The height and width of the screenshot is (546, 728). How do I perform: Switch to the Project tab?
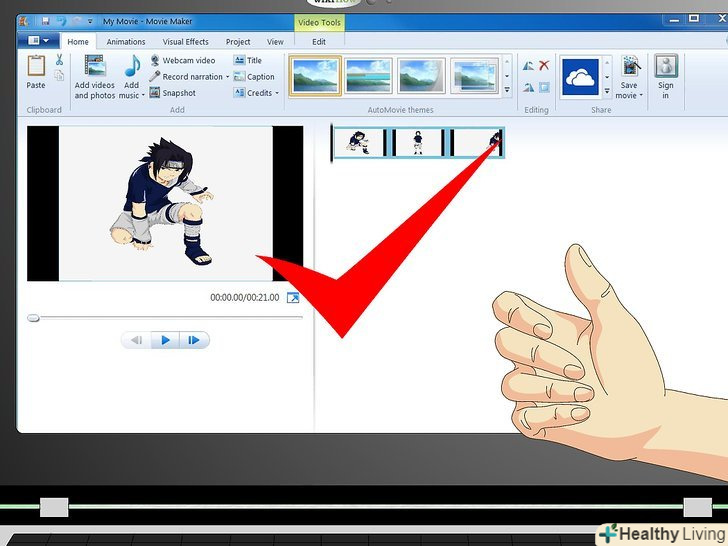(238, 42)
